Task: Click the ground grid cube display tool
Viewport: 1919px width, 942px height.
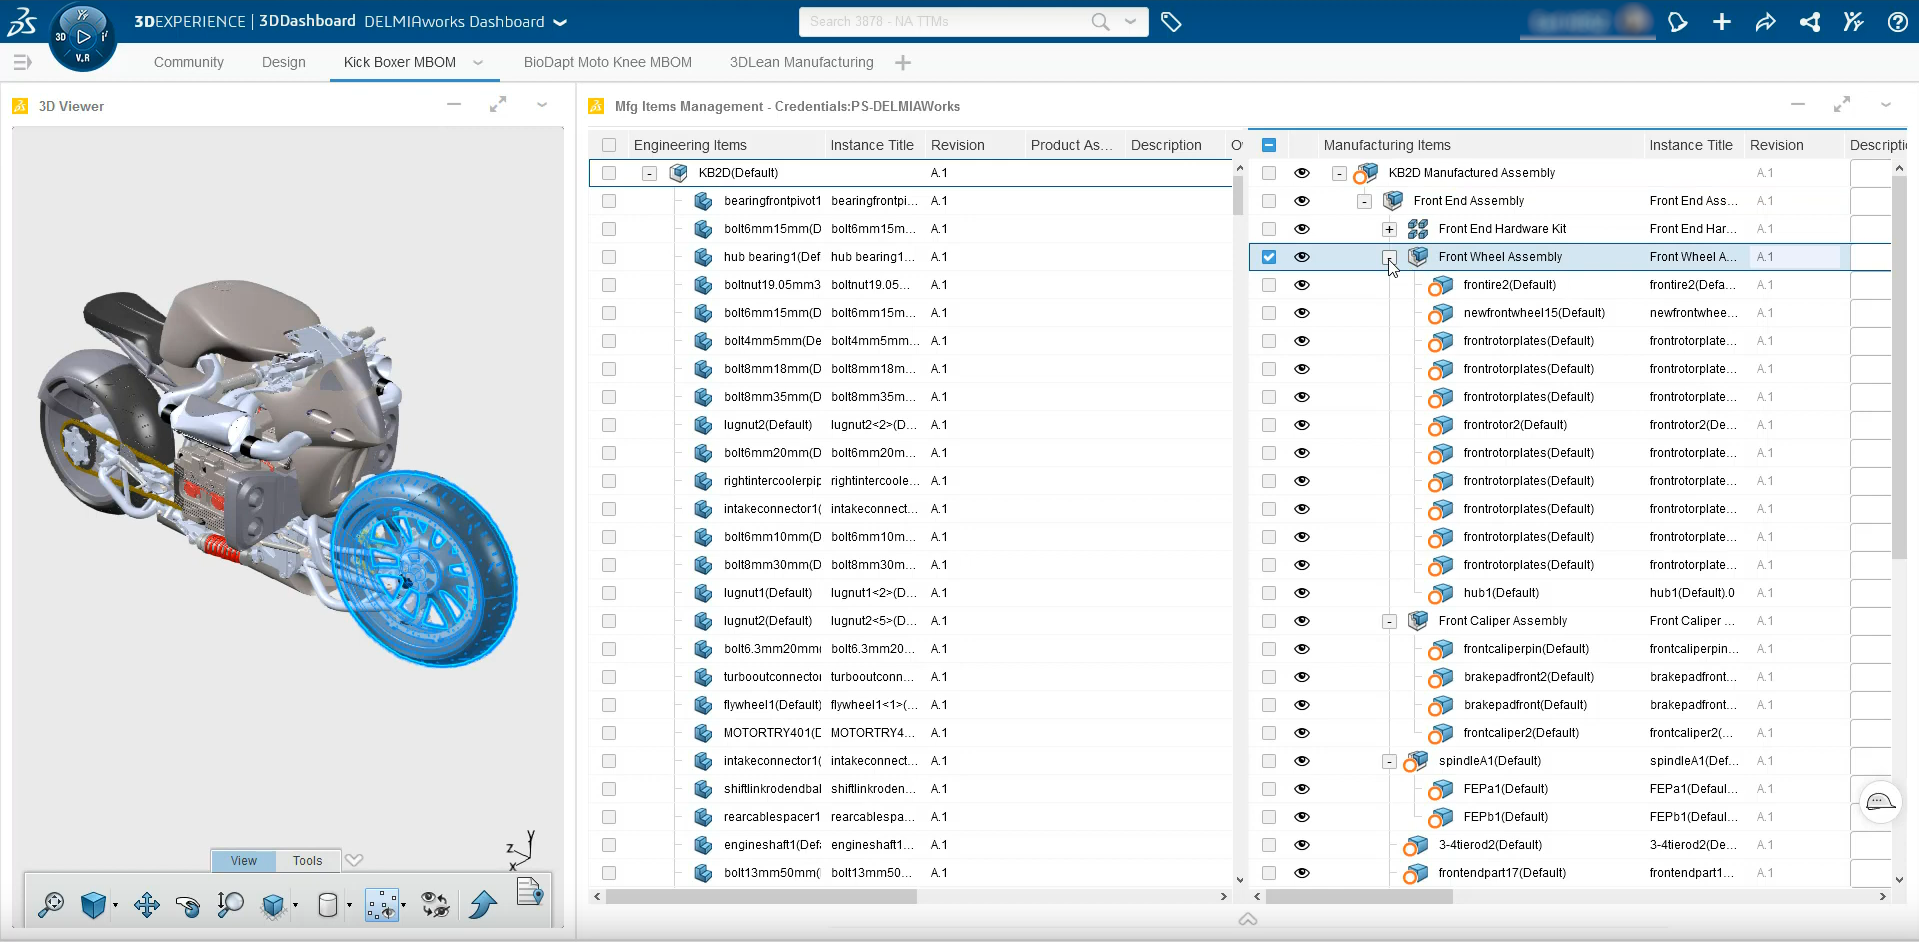Action: tap(273, 905)
